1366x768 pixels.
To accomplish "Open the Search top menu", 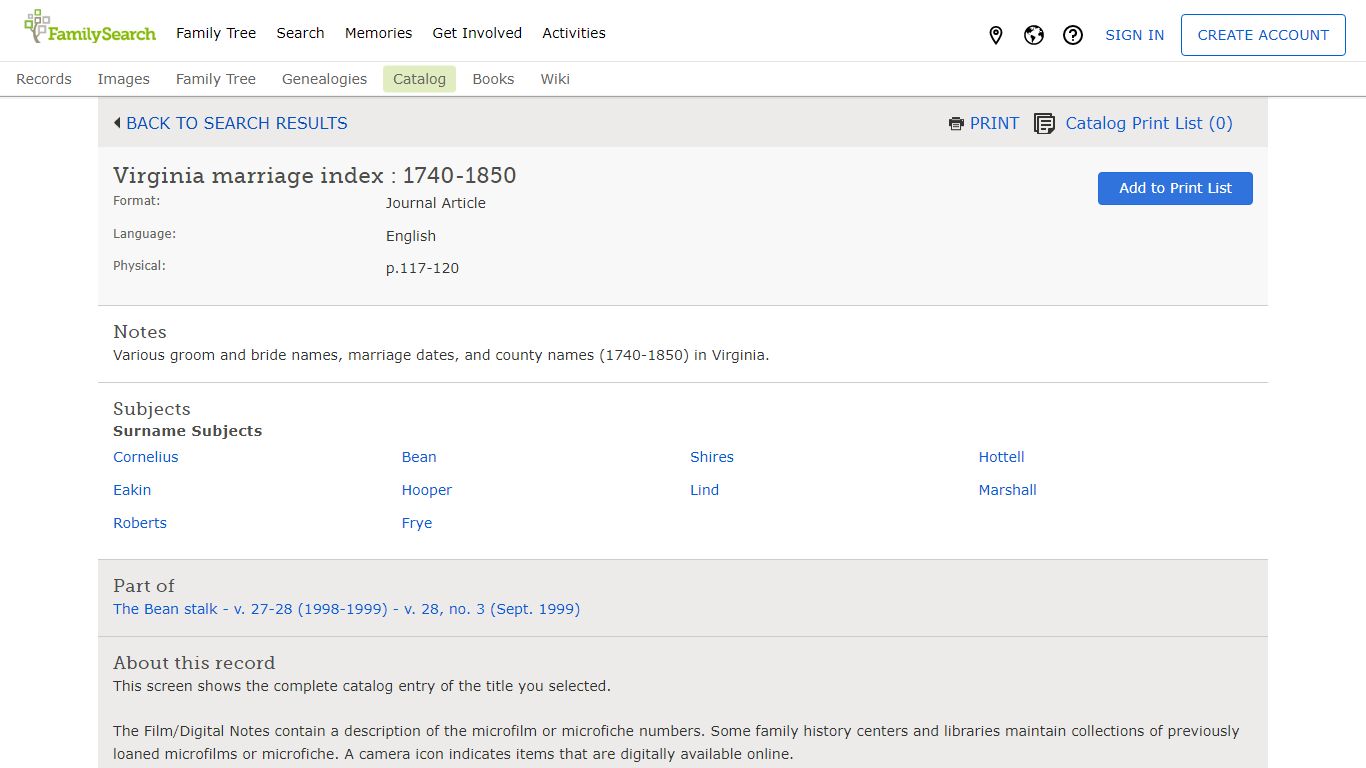I will (x=300, y=33).
